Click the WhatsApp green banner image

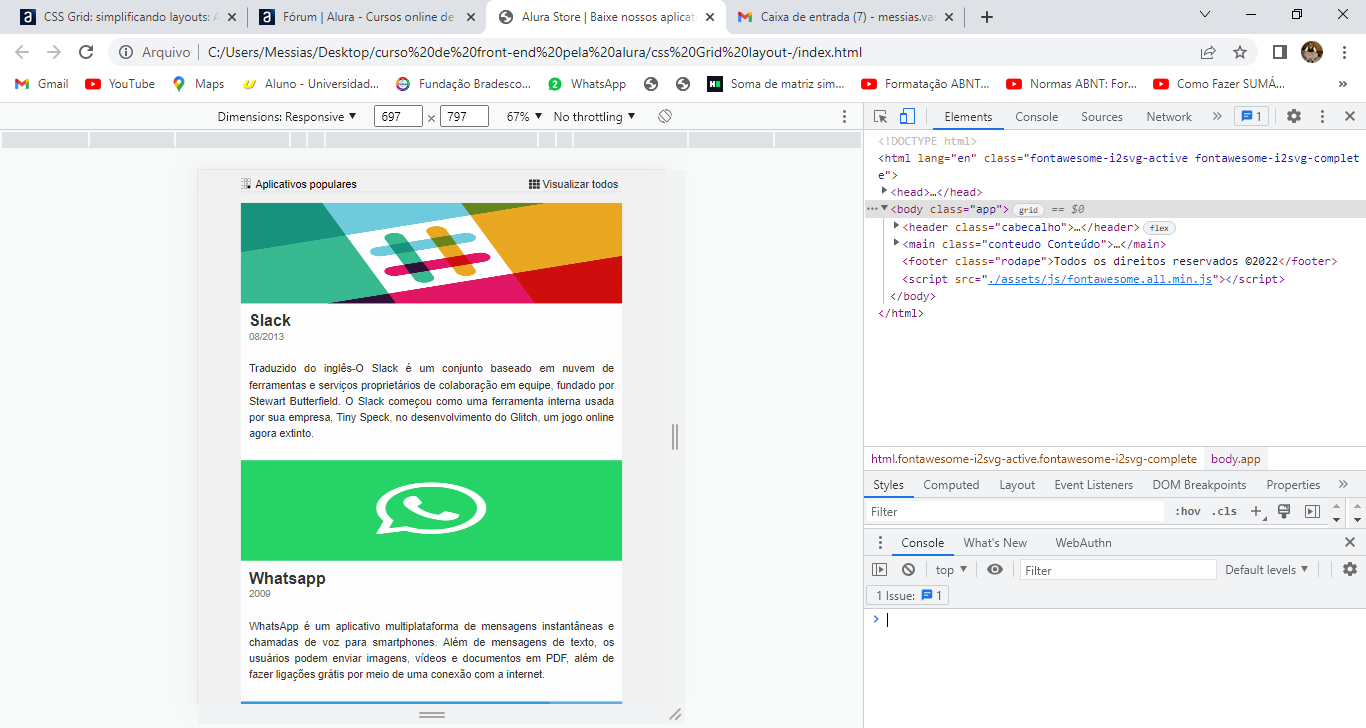coord(431,510)
